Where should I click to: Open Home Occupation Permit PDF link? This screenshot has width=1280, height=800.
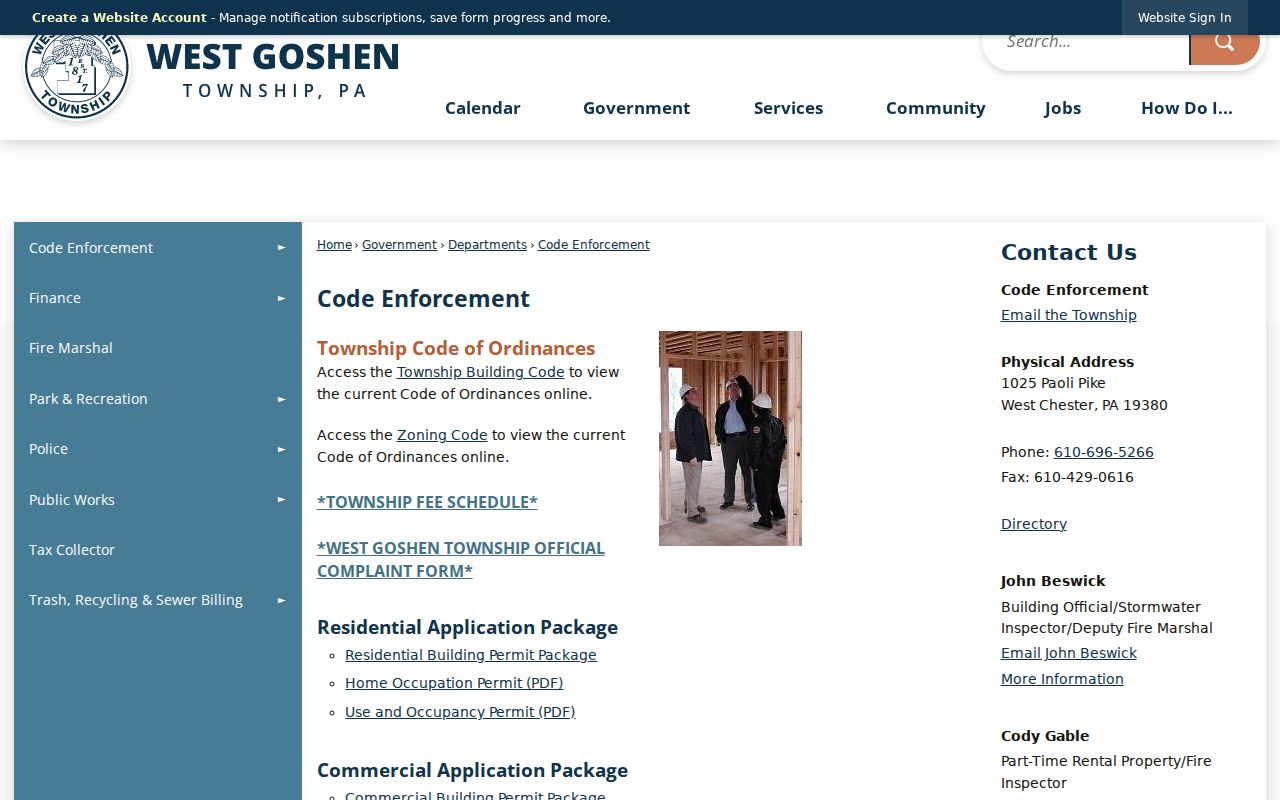454,683
